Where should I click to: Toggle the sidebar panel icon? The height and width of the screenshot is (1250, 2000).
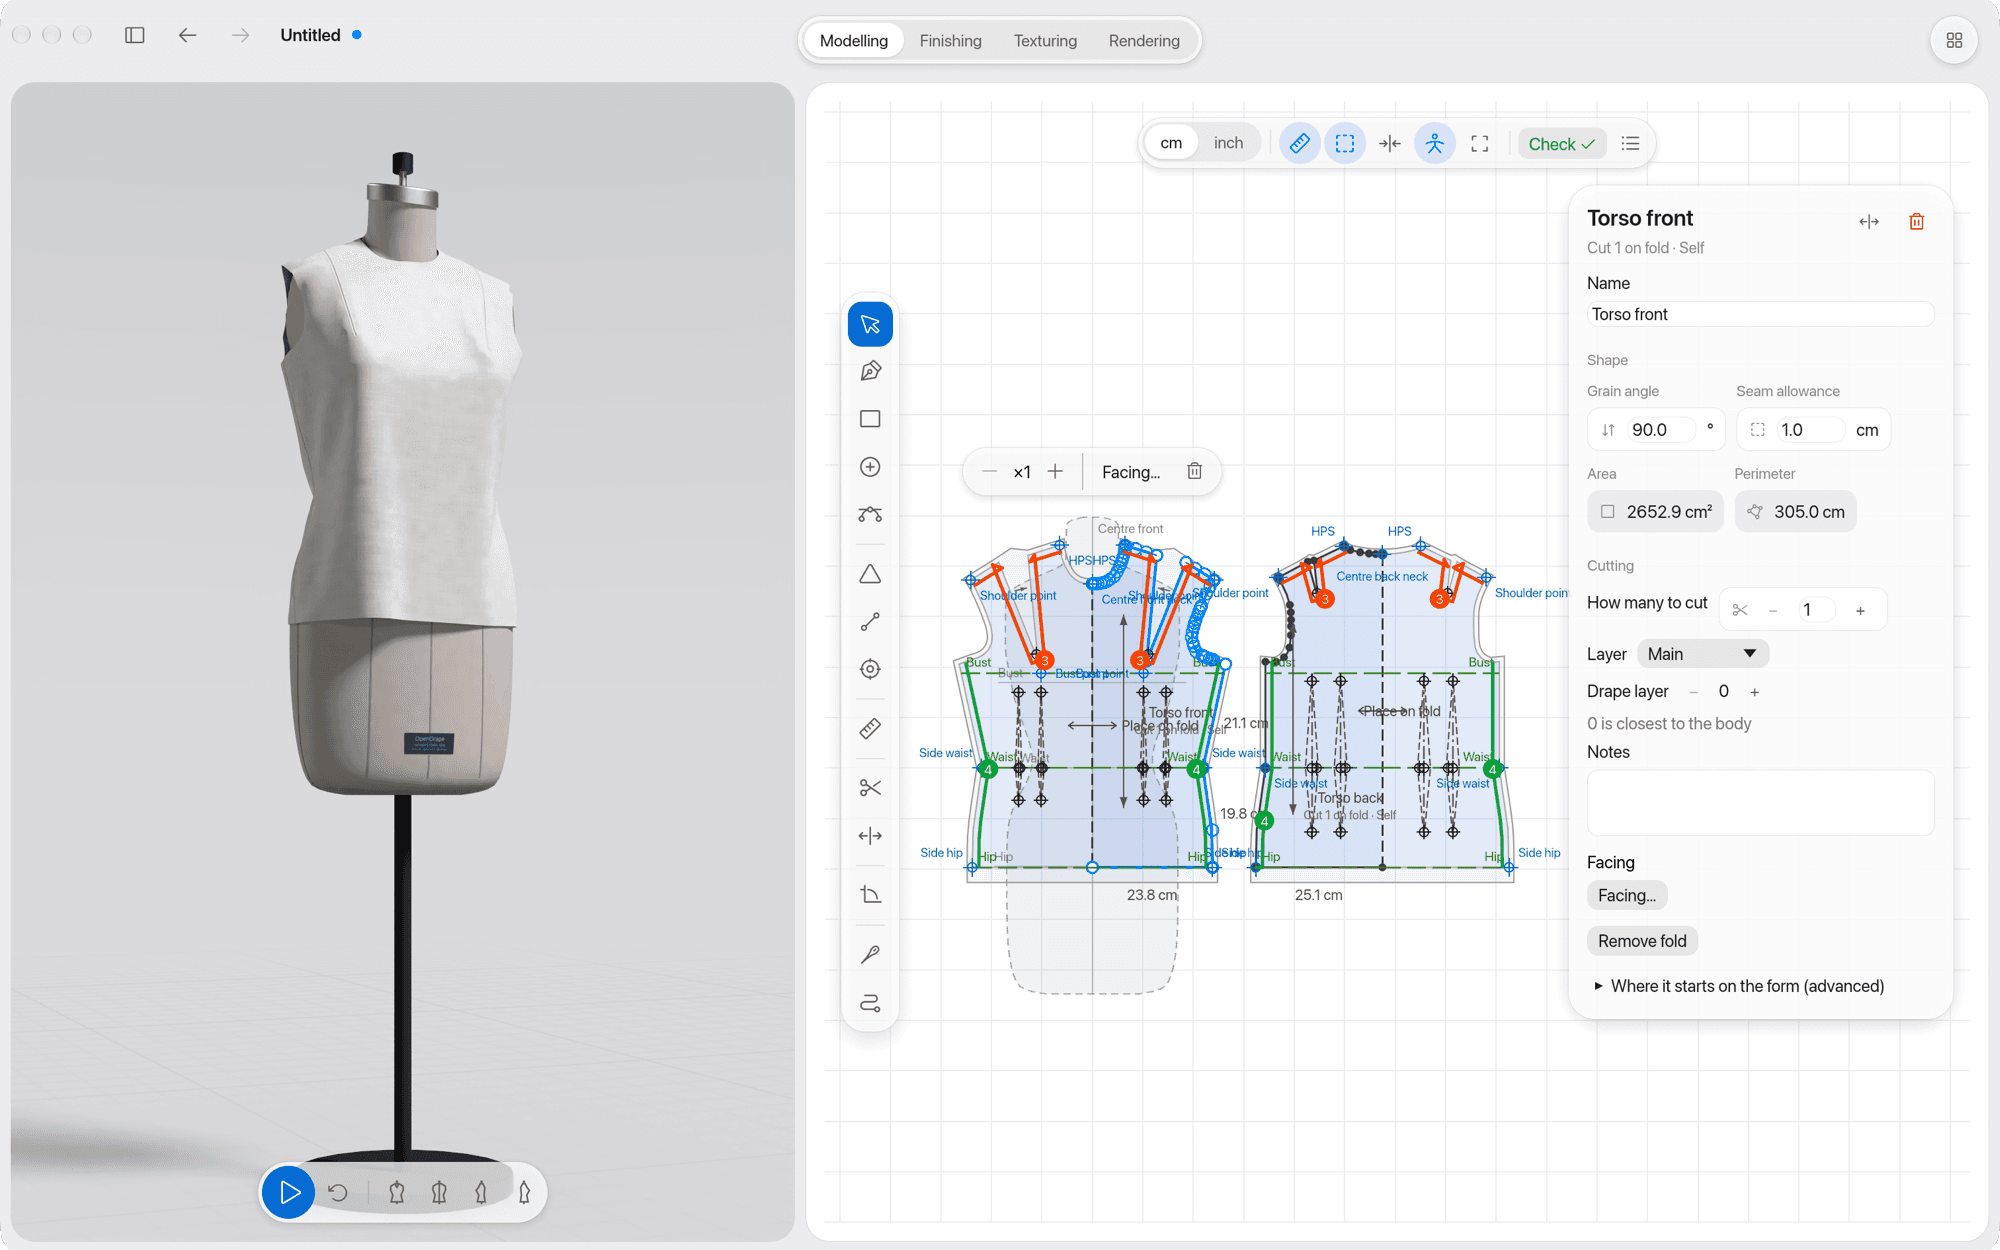pos(135,35)
